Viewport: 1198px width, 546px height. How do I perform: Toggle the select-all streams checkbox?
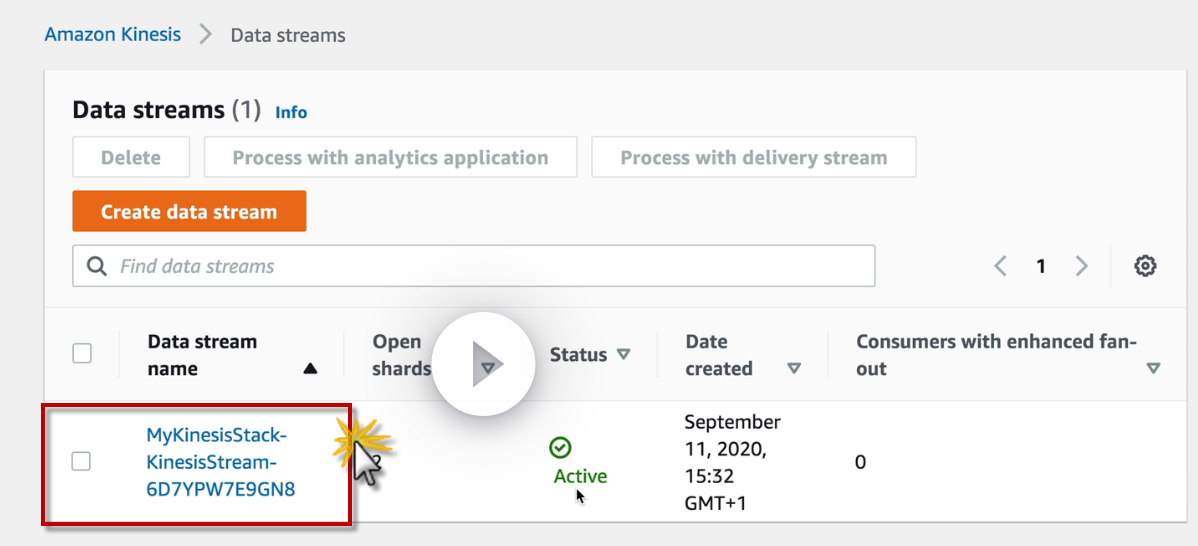click(x=82, y=353)
